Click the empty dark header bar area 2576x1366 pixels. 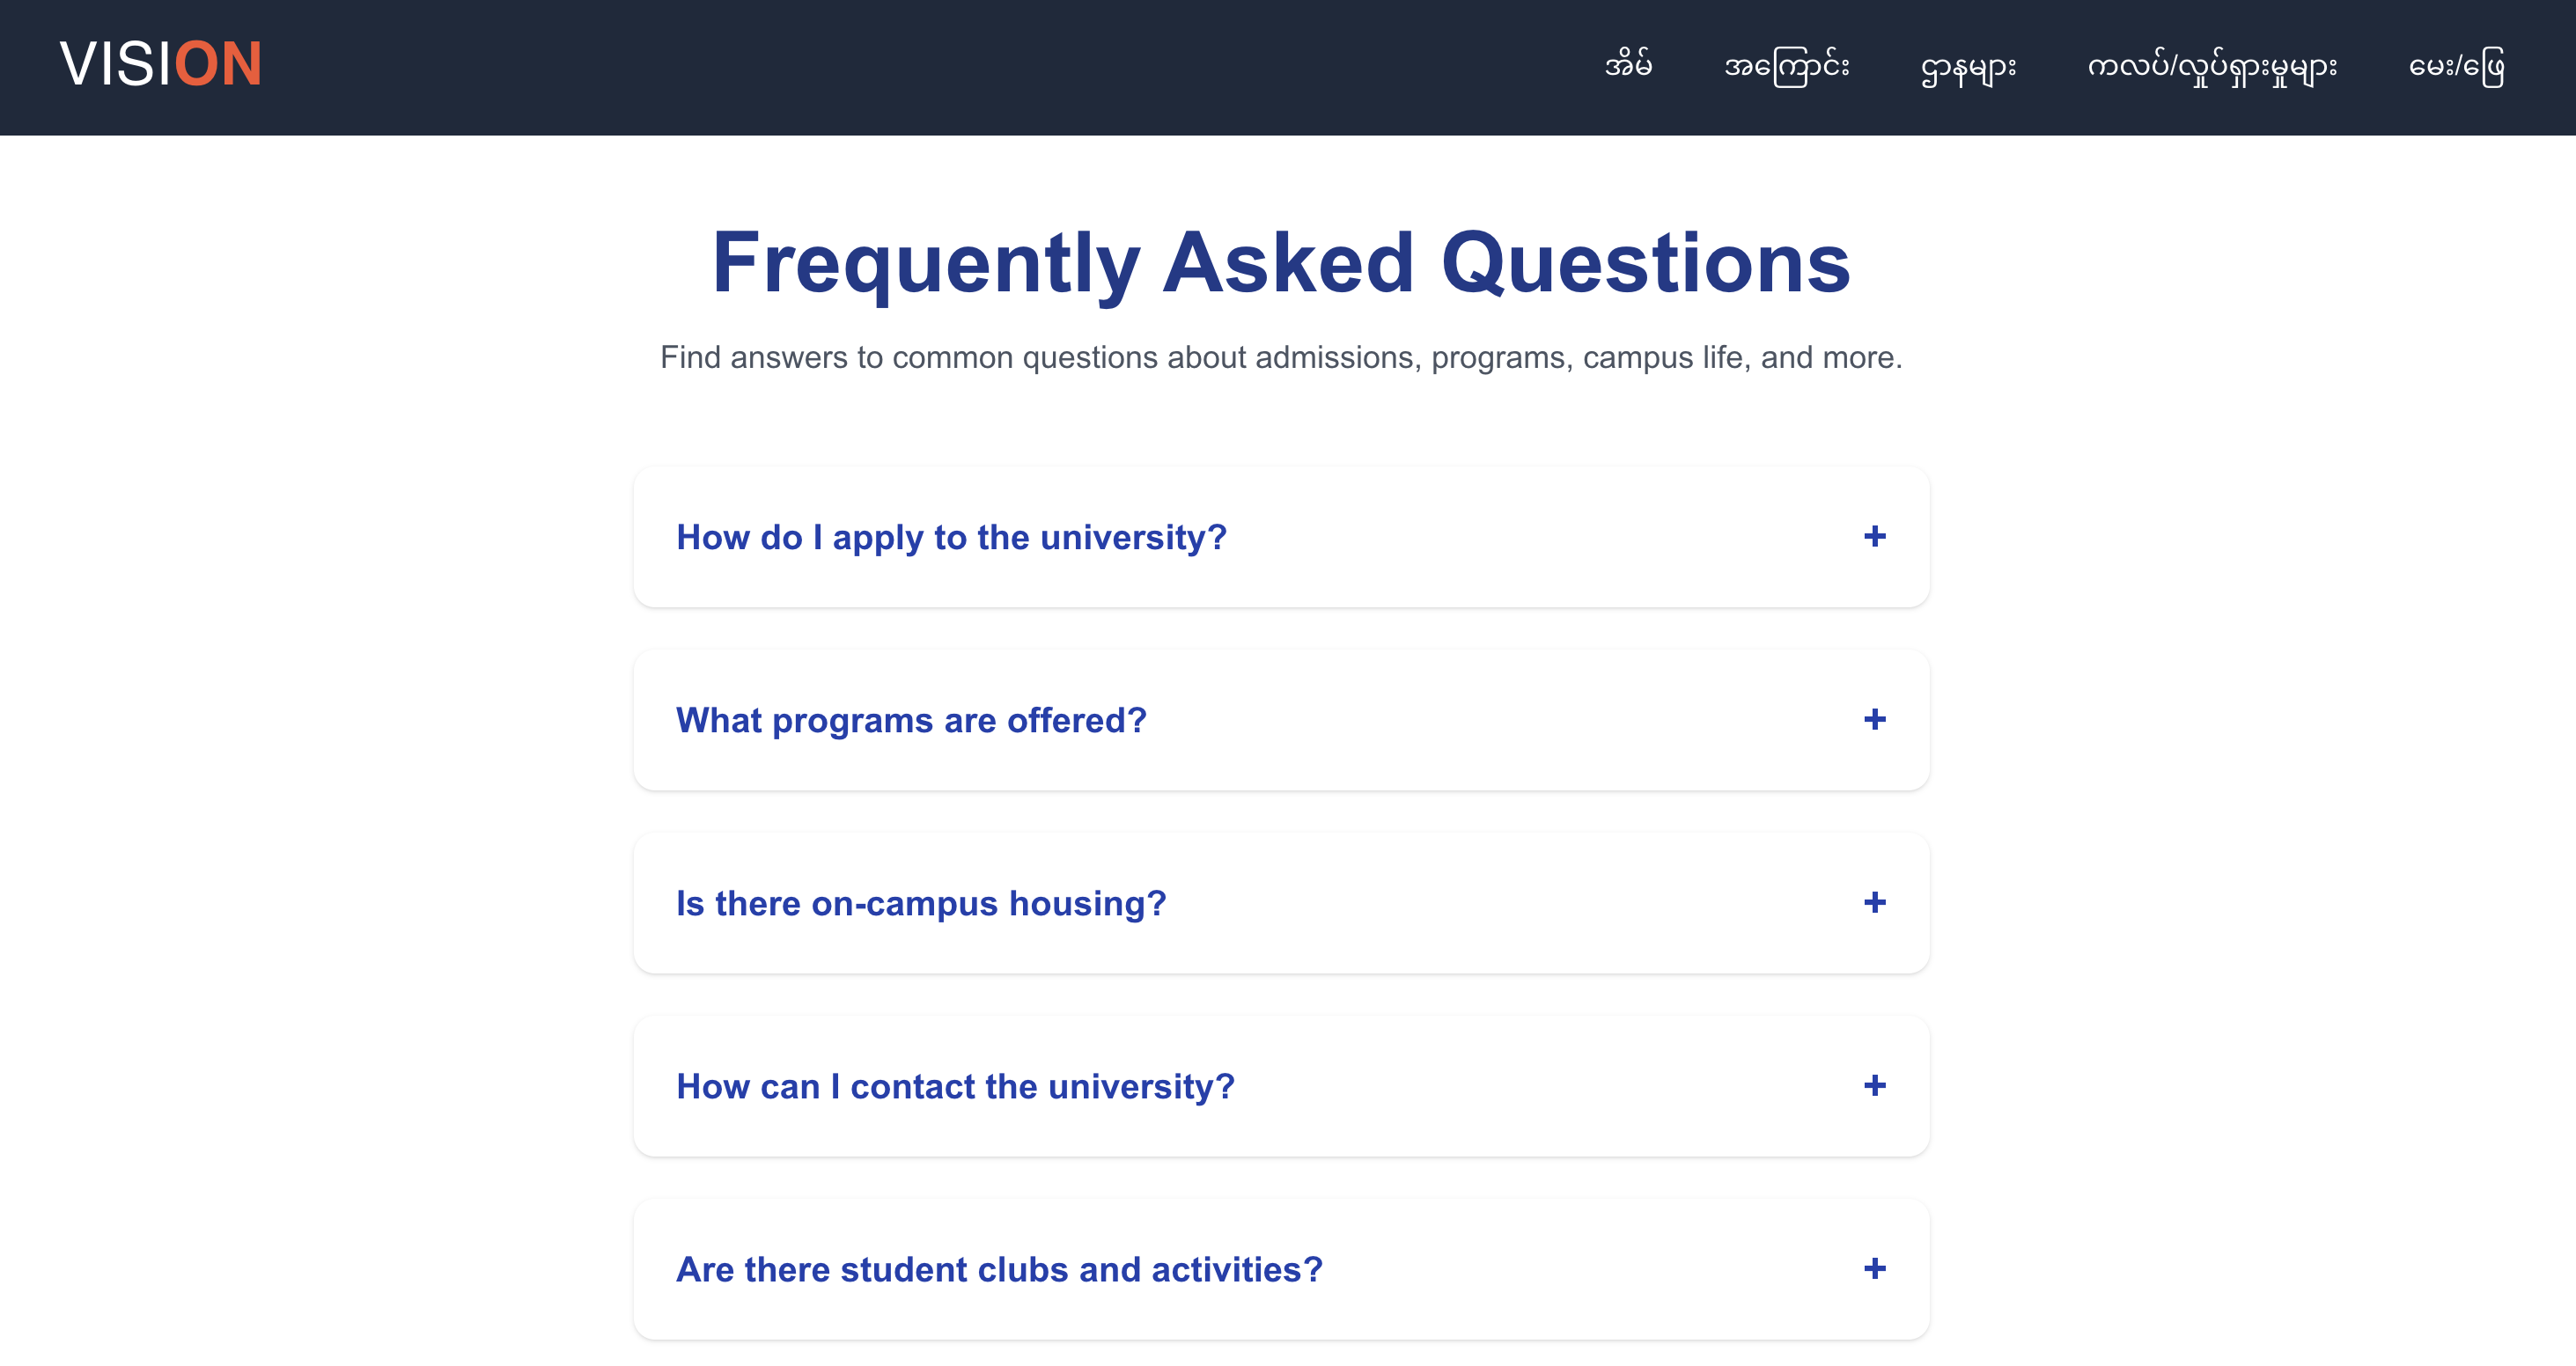pos(900,66)
